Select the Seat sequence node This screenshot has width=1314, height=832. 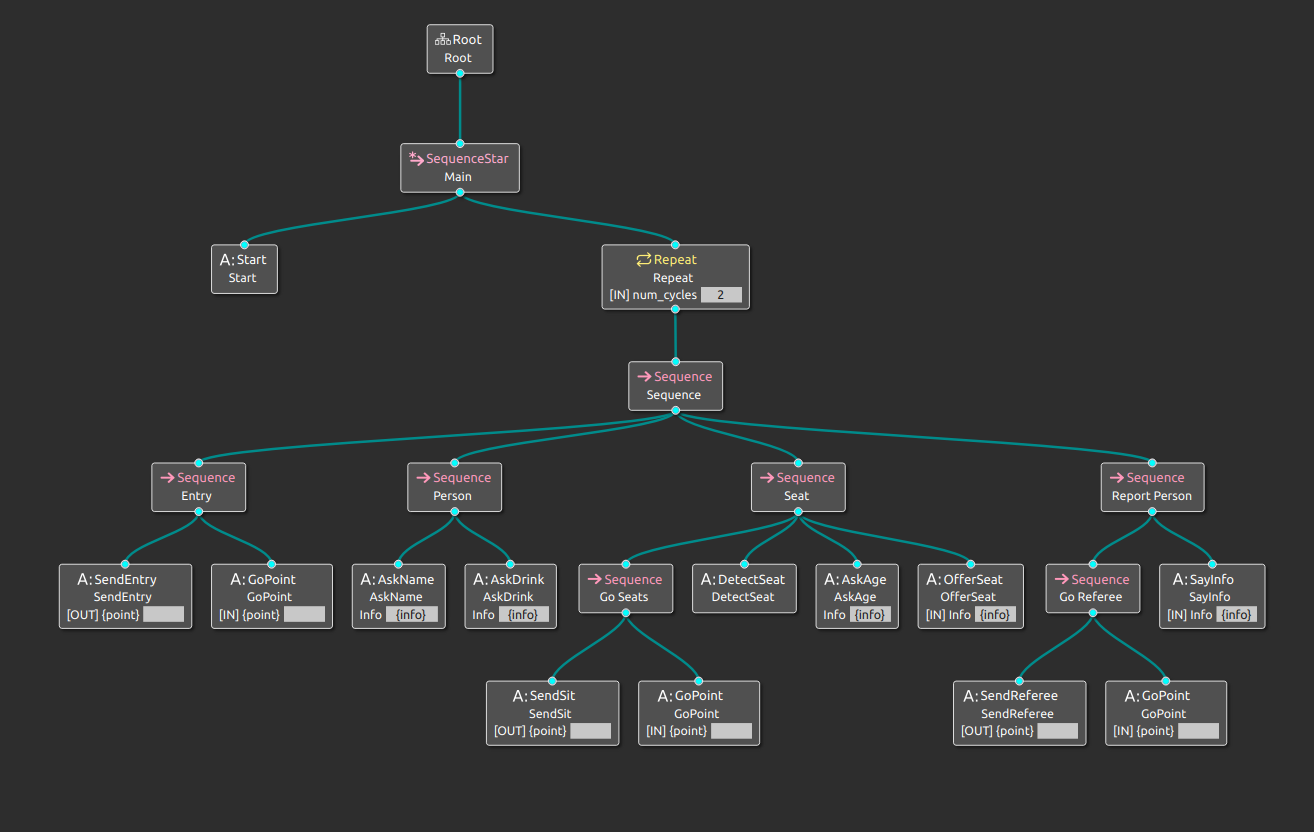(798, 487)
